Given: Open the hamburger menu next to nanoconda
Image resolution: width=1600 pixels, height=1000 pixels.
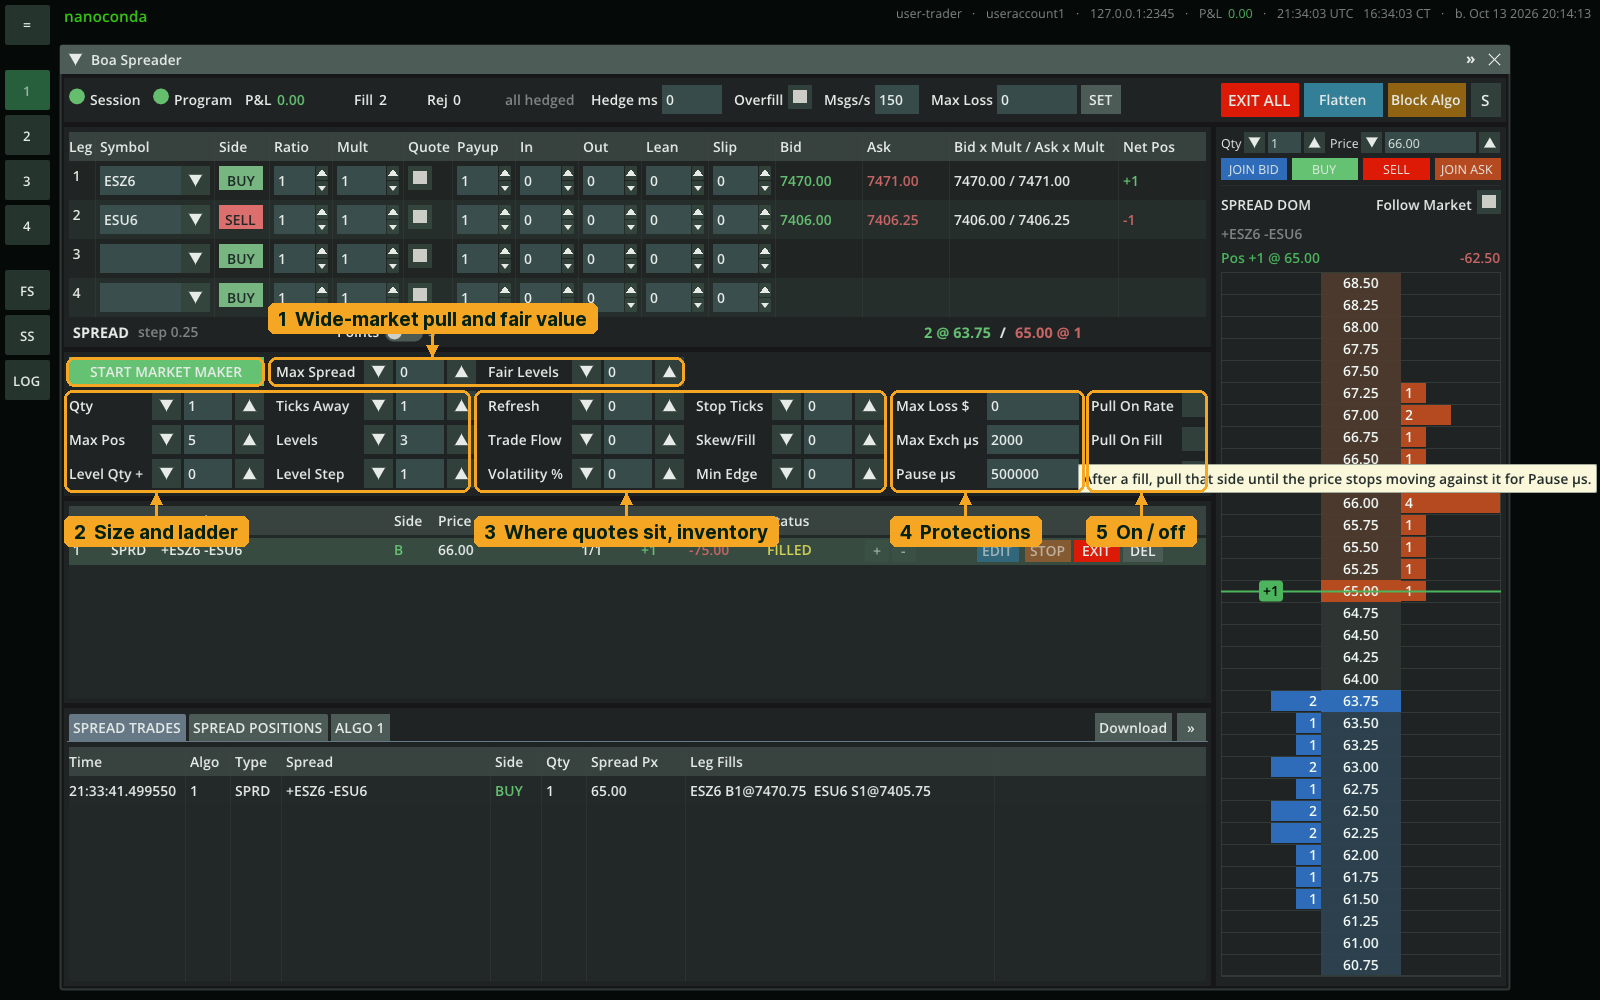Looking at the screenshot, I should point(27,24).
